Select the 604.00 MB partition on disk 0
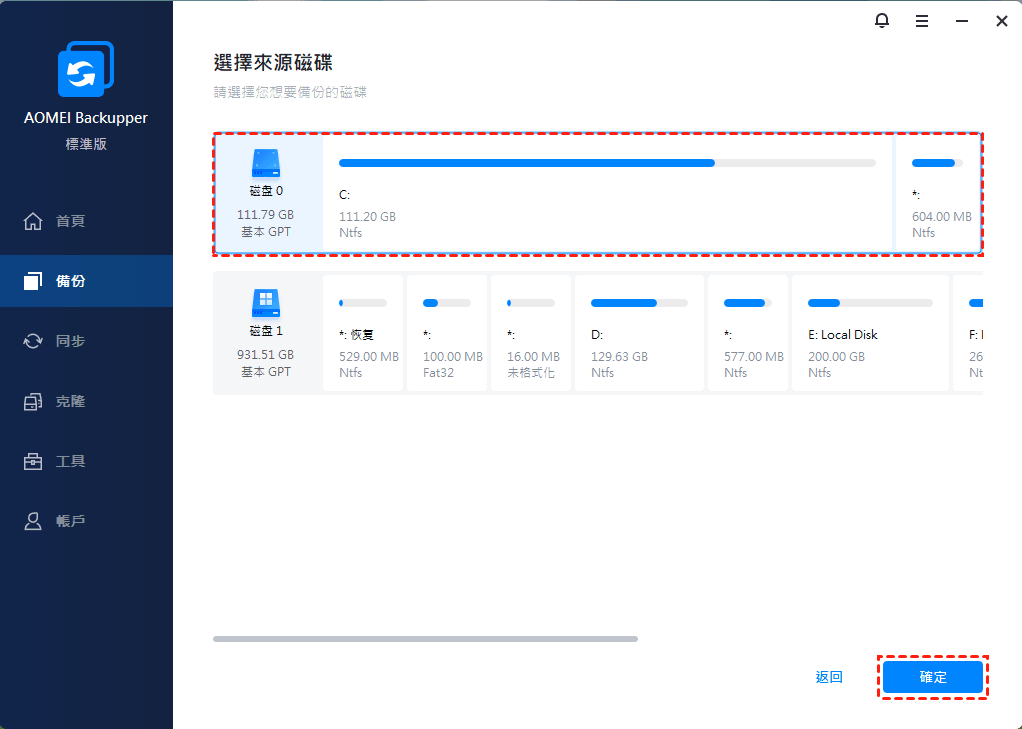The width and height of the screenshot is (1022, 729). (x=937, y=194)
